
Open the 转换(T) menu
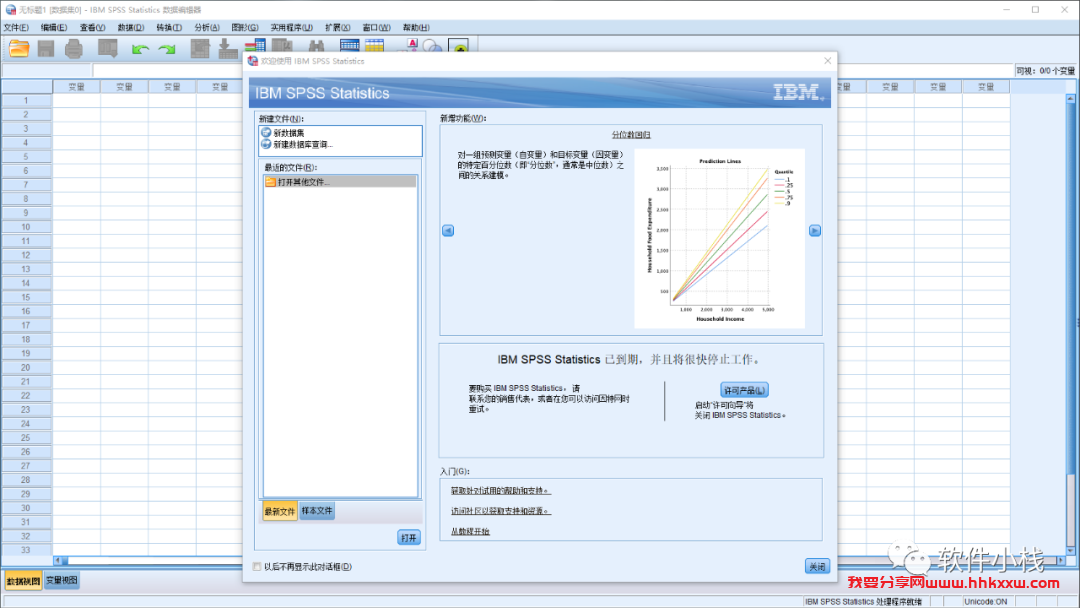click(x=169, y=28)
